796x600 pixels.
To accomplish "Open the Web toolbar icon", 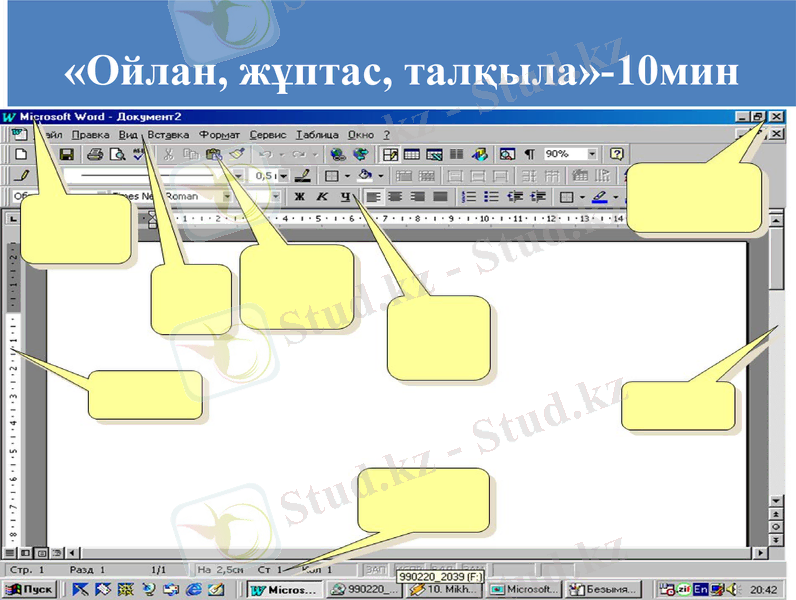I will click(x=361, y=154).
